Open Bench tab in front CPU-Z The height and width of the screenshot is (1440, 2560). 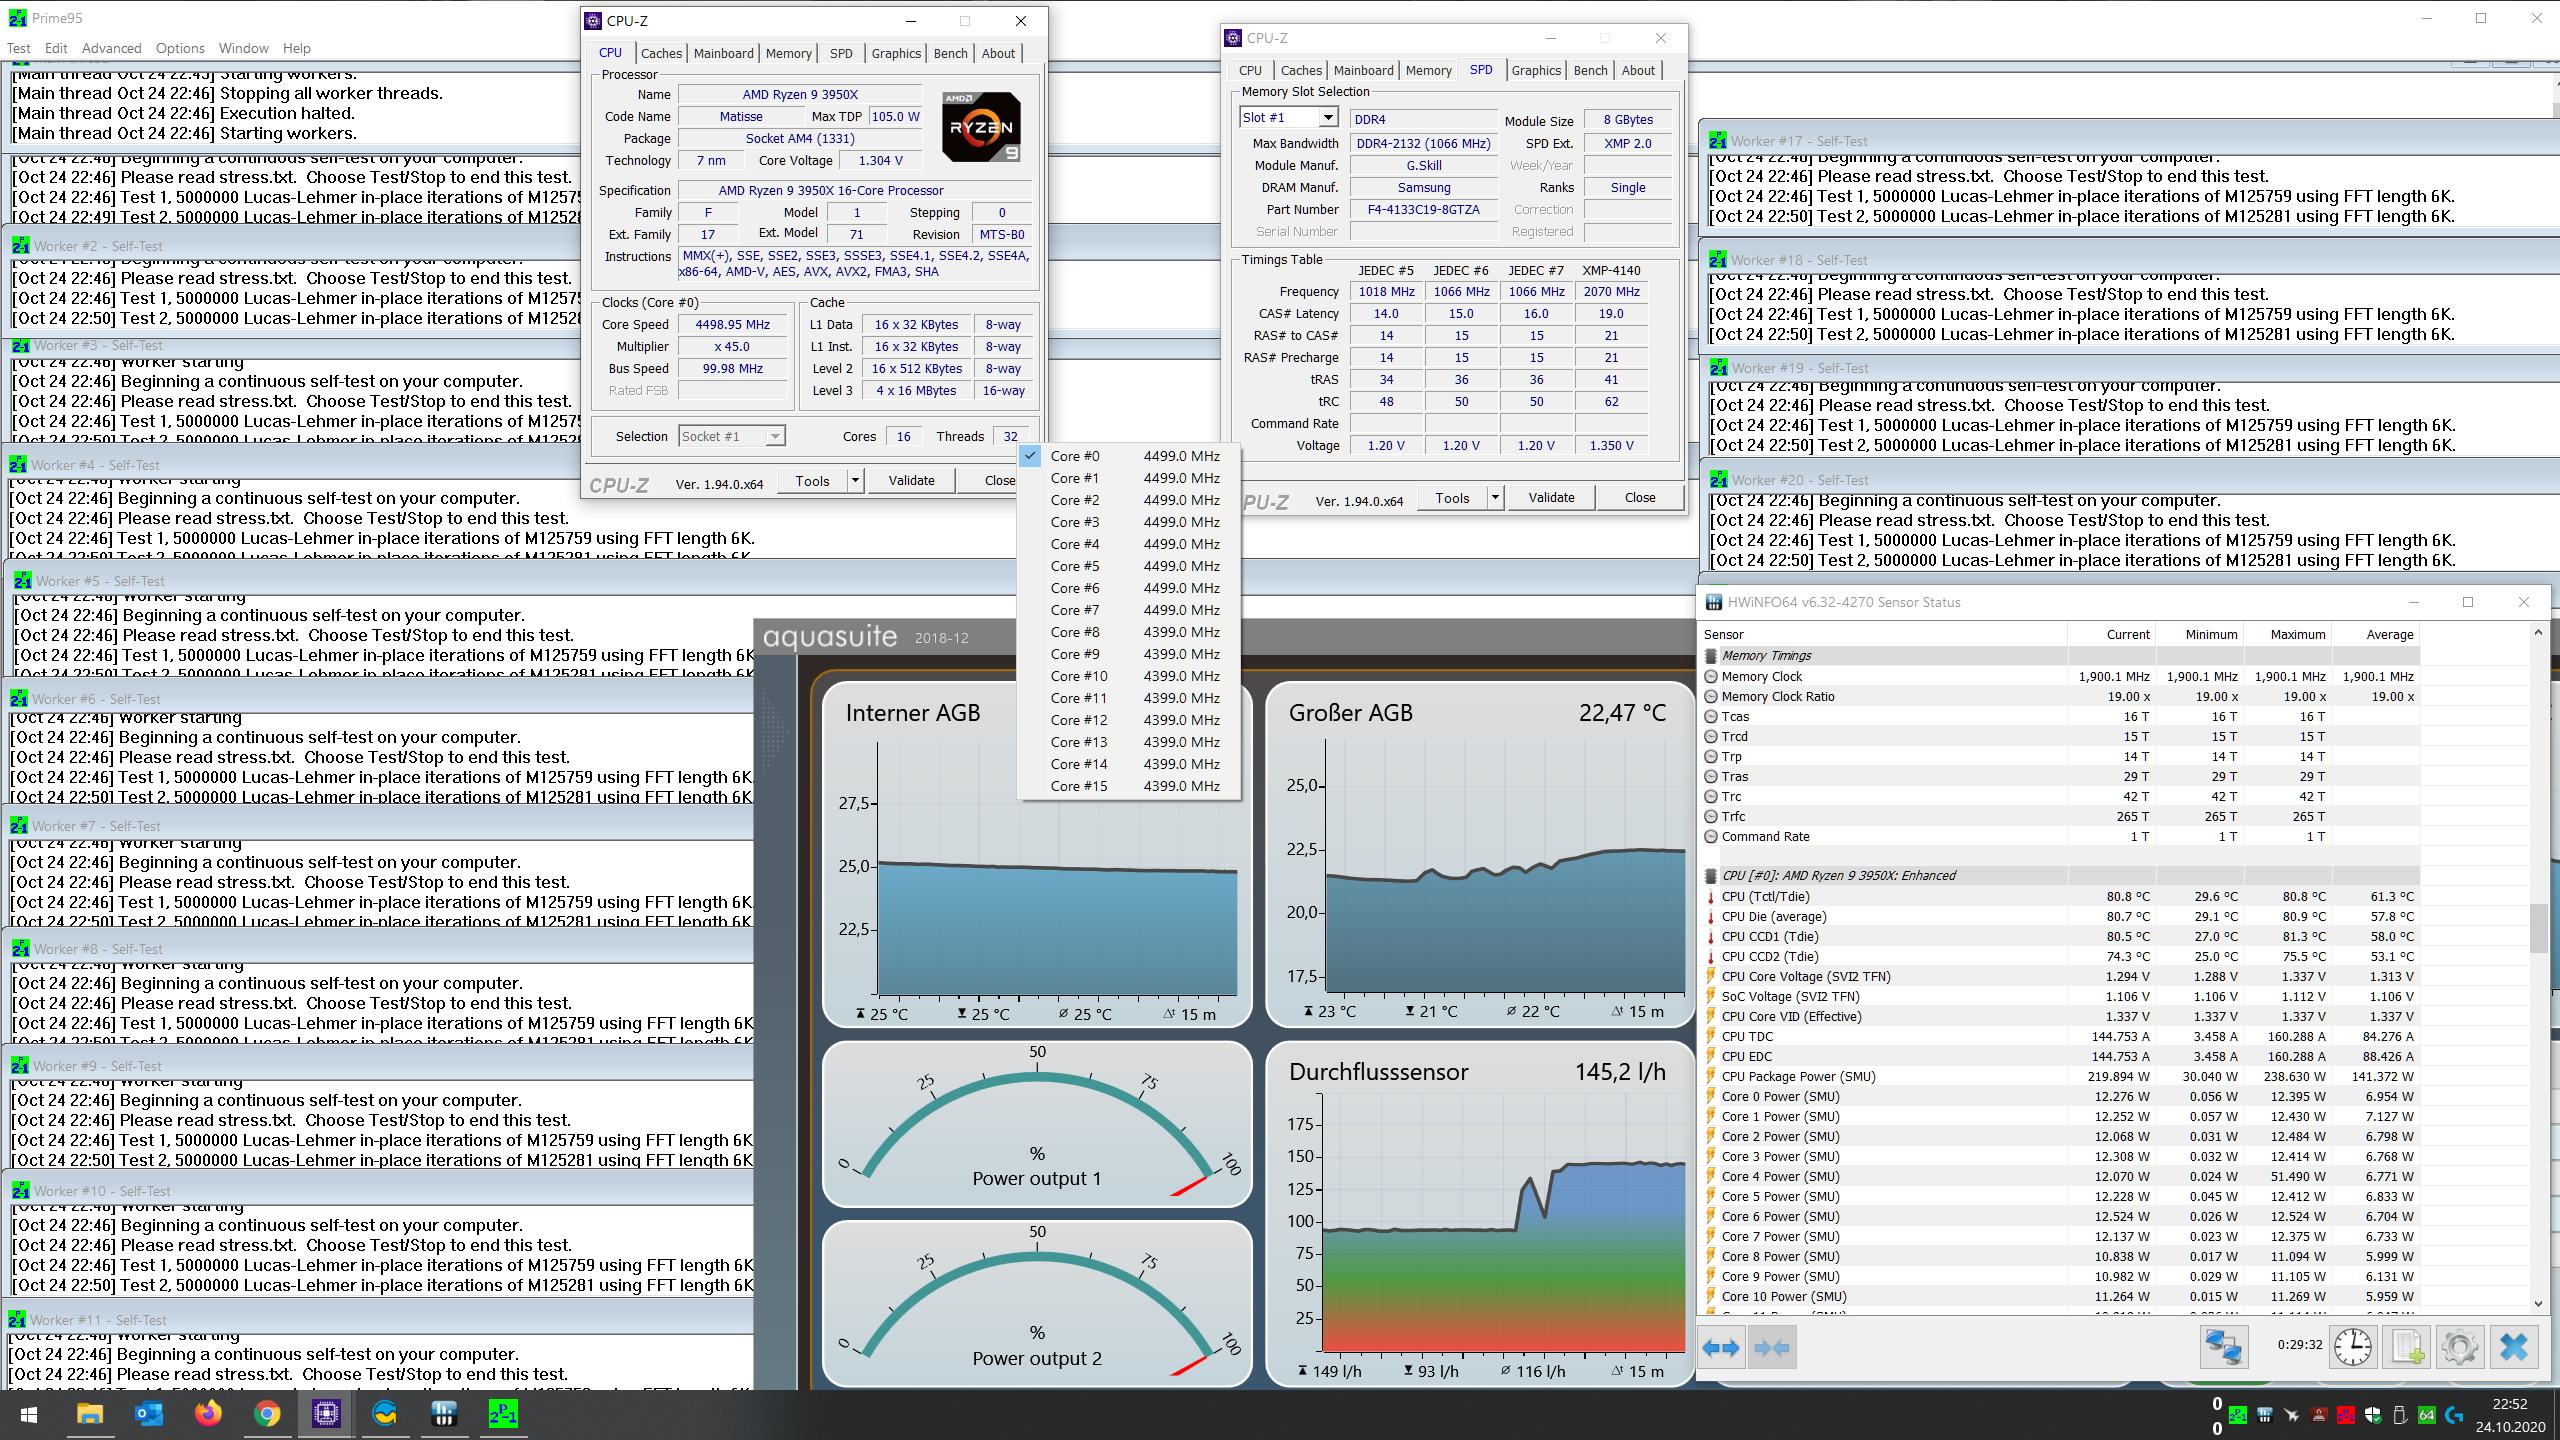click(x=950, y=54)
